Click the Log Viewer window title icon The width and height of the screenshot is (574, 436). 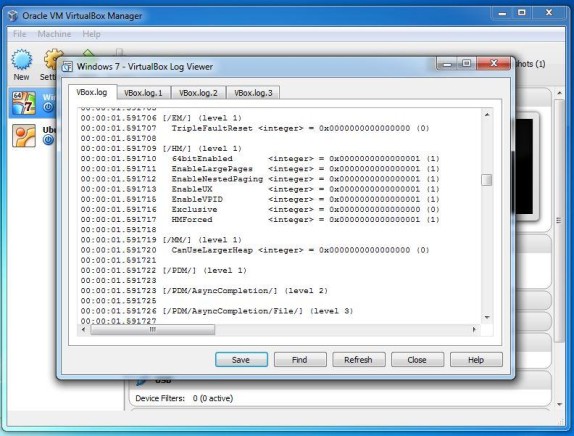[67, 67]
